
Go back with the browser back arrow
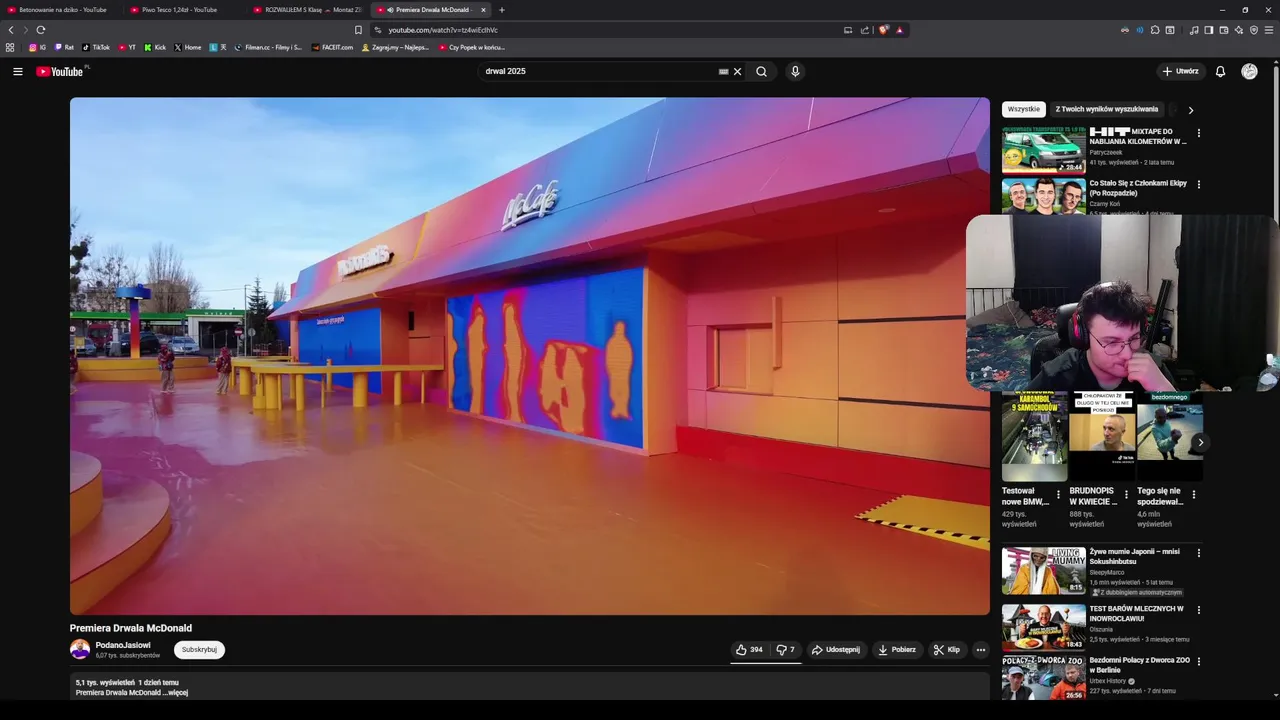11,30
